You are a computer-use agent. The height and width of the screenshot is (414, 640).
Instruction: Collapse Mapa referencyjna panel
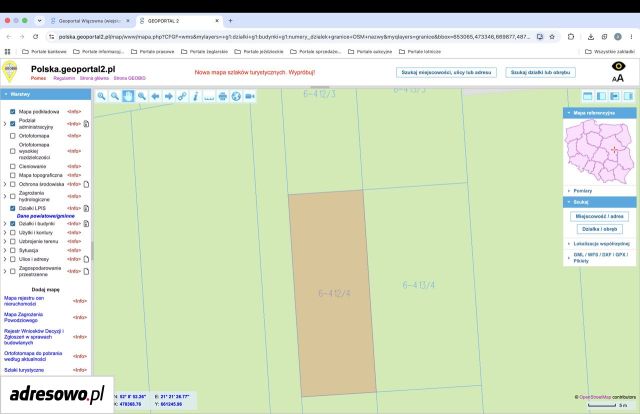[599, 113]
